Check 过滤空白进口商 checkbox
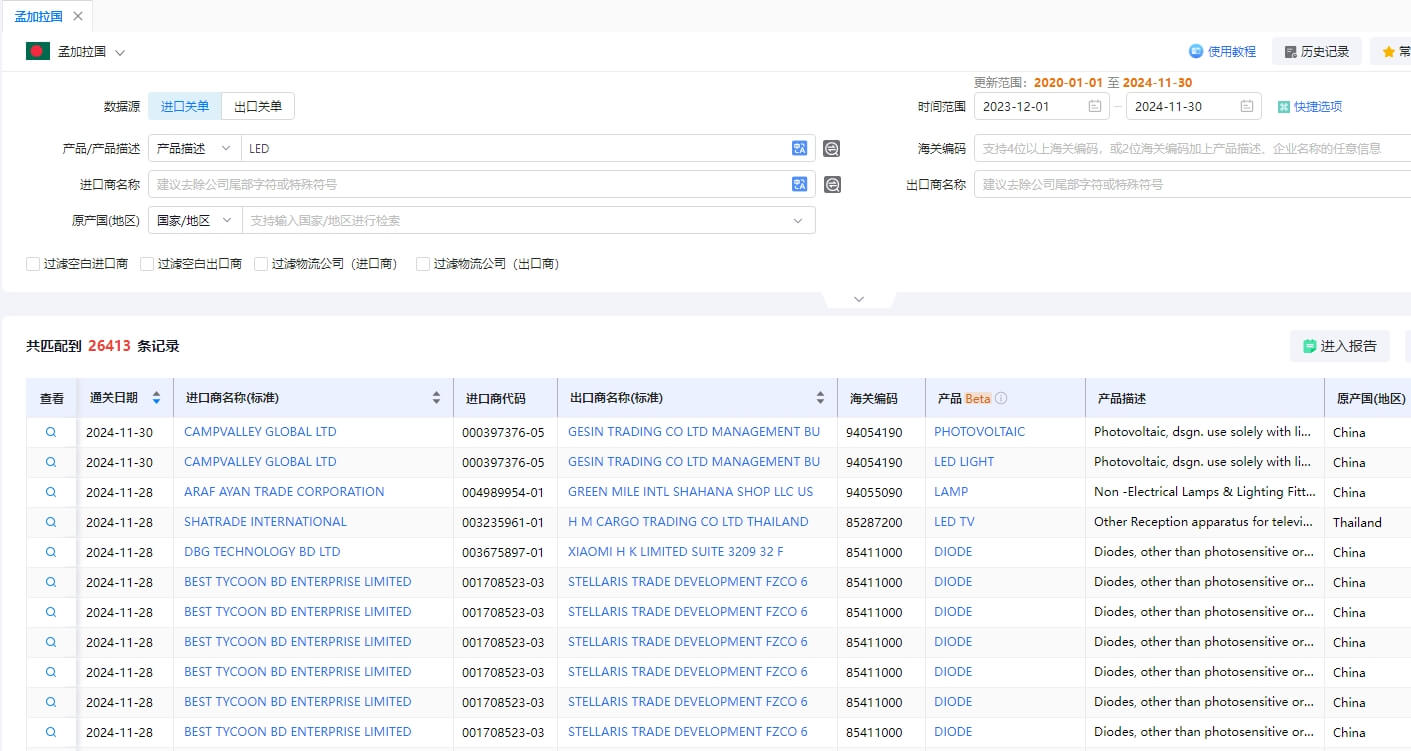 (33, 264)
